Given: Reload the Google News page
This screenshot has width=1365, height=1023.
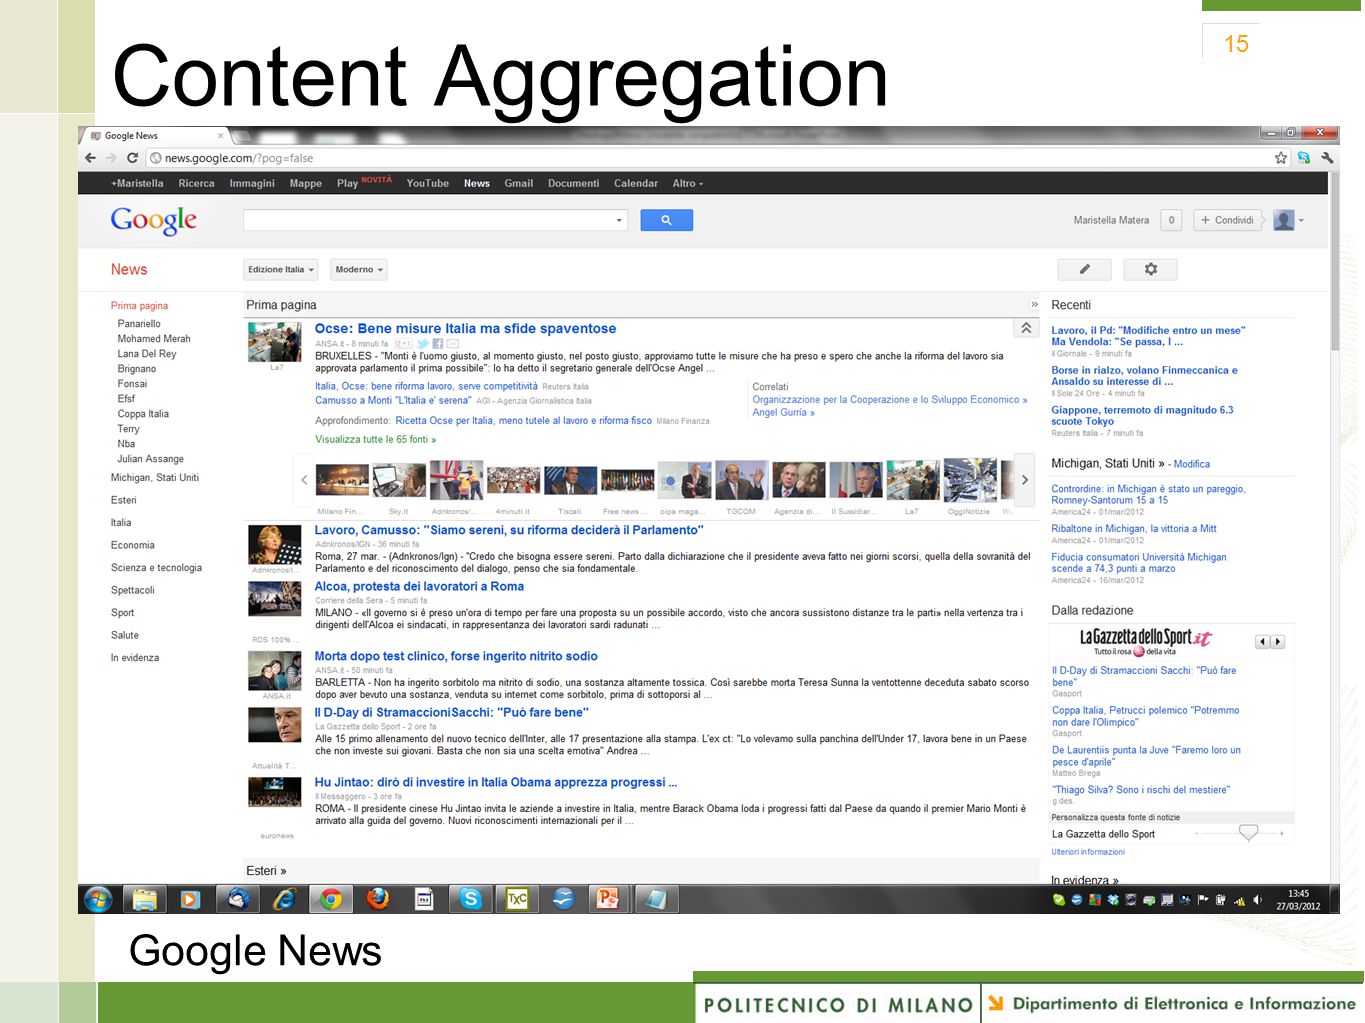Looking at the screenshot, I should tap(132, 158).
